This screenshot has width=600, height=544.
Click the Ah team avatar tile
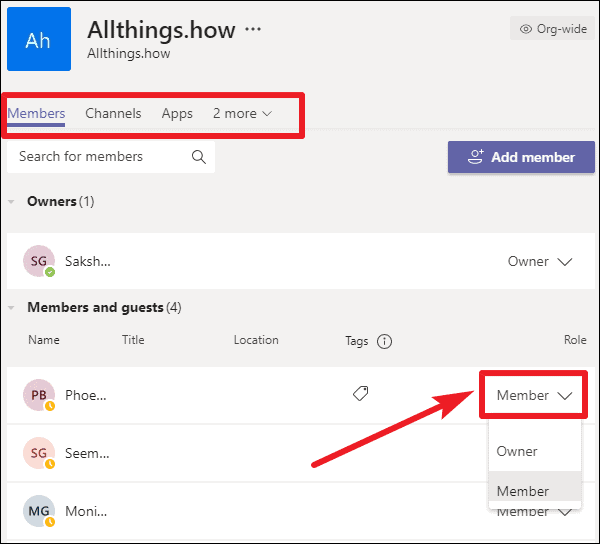pos(39,39)
